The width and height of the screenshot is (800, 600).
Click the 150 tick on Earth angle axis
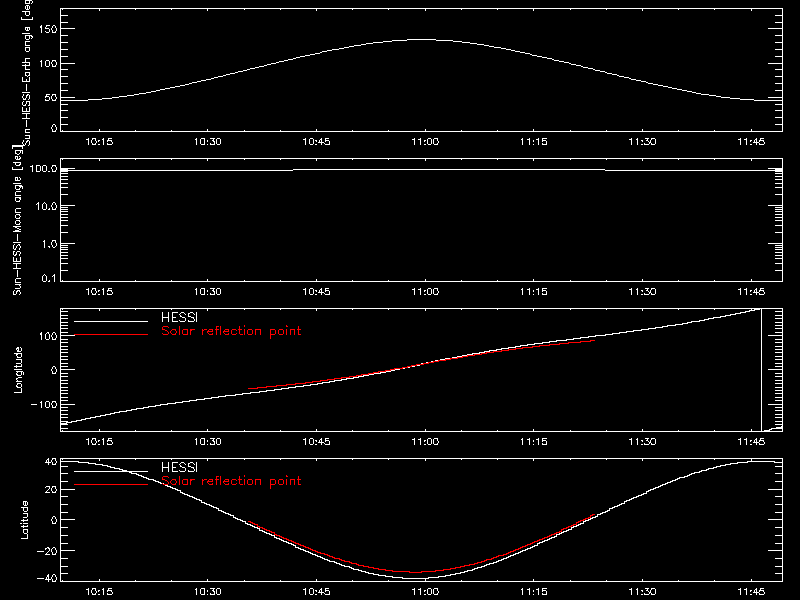(48, 30)
